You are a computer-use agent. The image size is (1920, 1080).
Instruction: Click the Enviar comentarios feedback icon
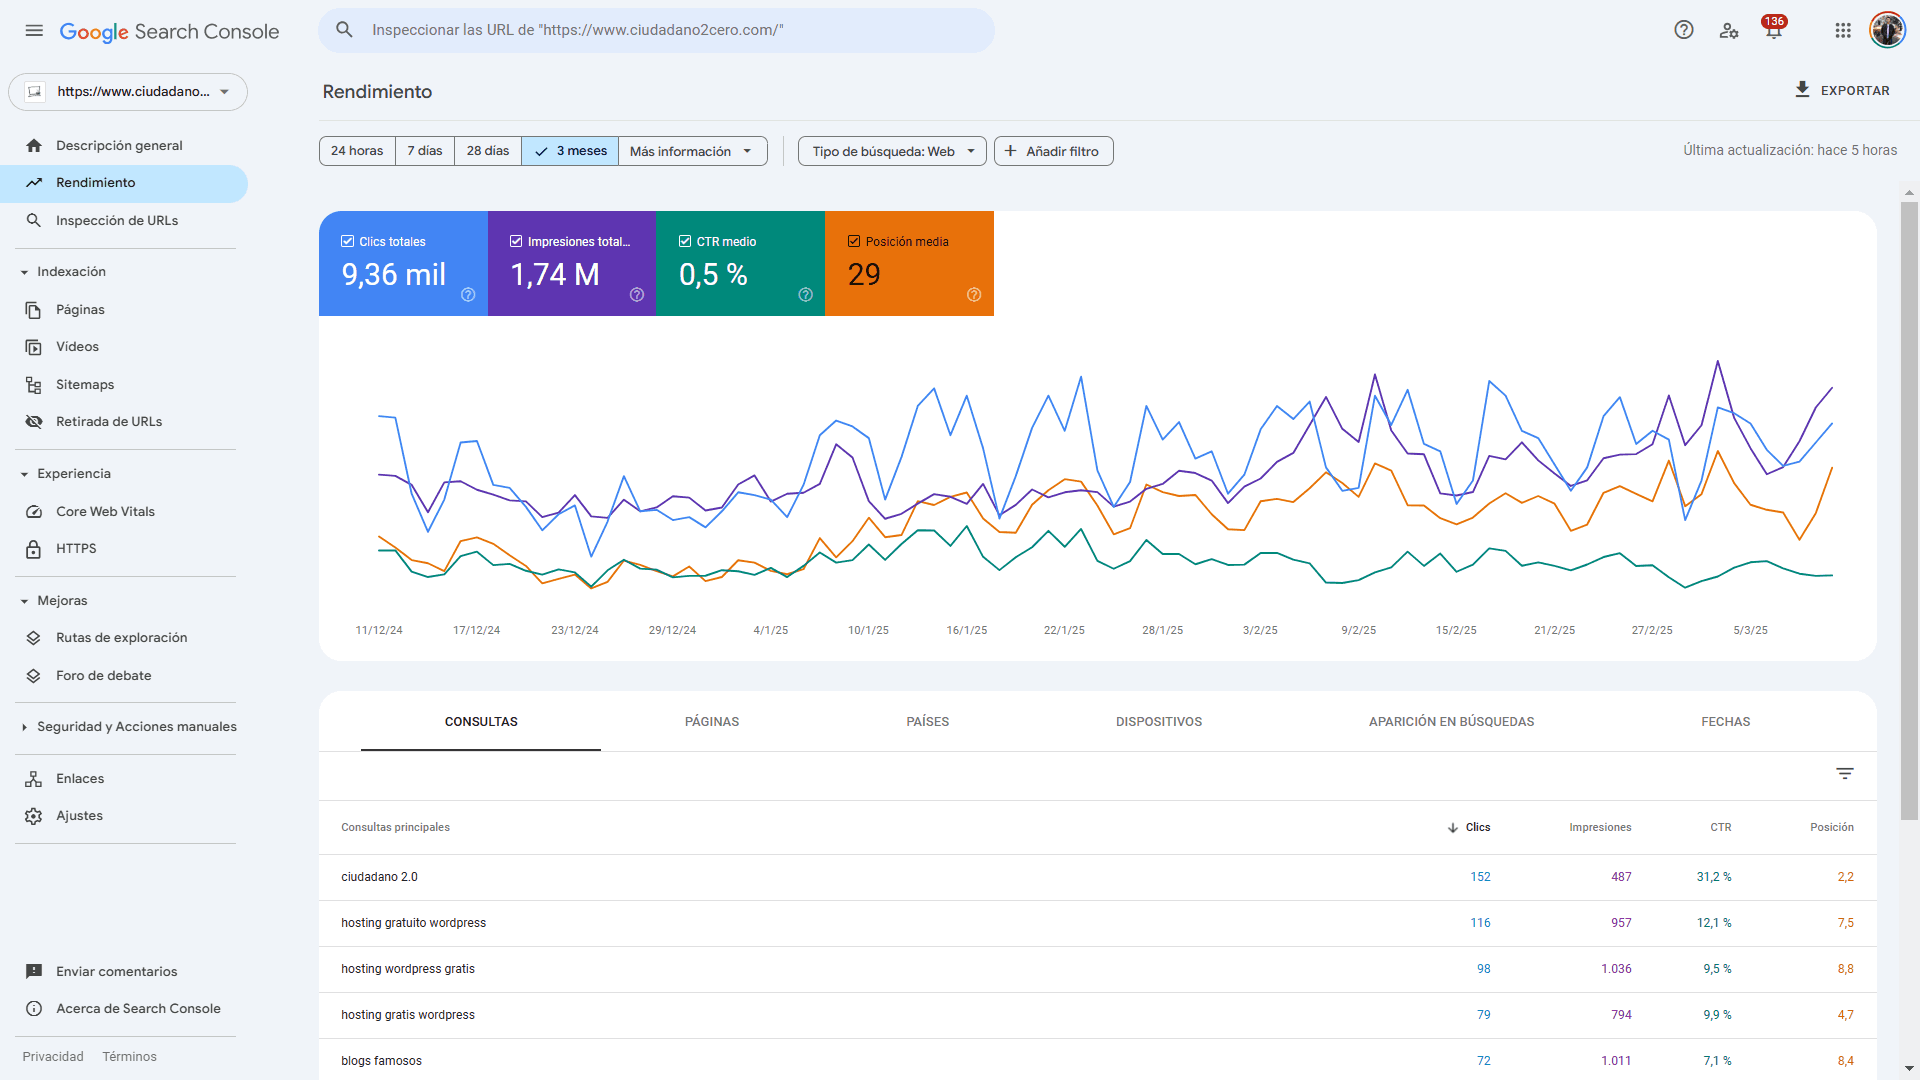pos(34,972)
